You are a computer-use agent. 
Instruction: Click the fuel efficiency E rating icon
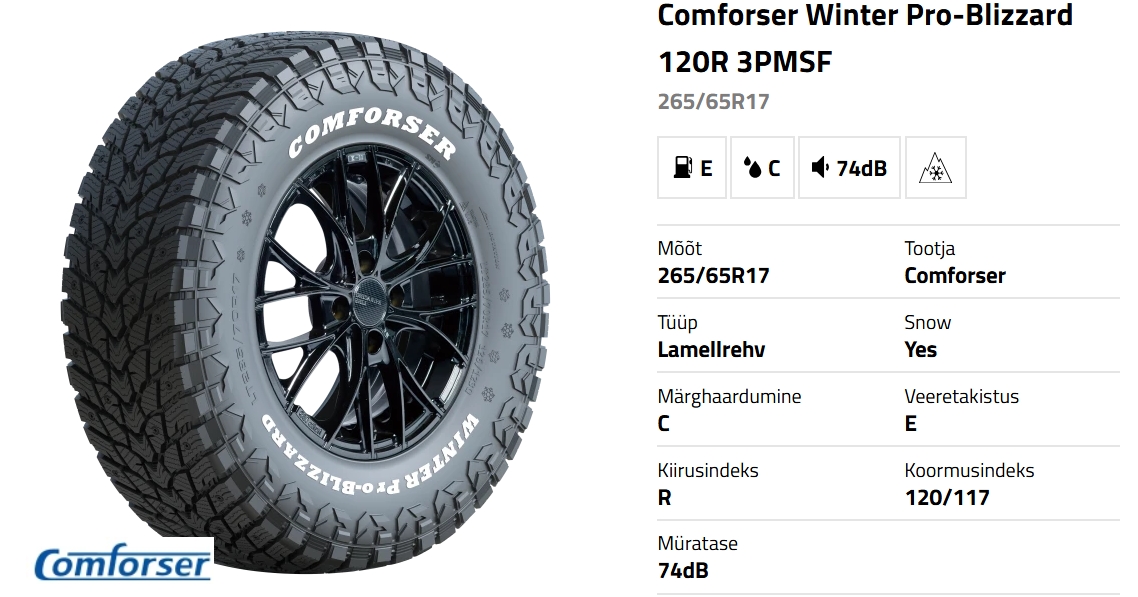tap(692, 168)
